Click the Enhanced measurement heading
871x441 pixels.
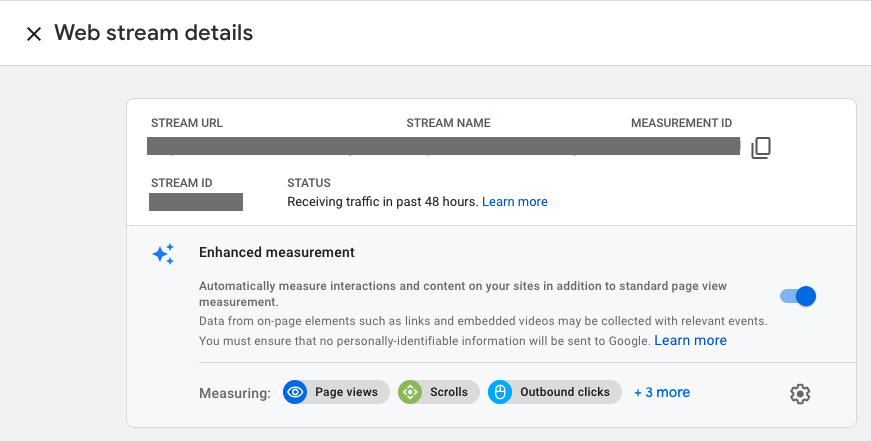[x=277, y=253]
